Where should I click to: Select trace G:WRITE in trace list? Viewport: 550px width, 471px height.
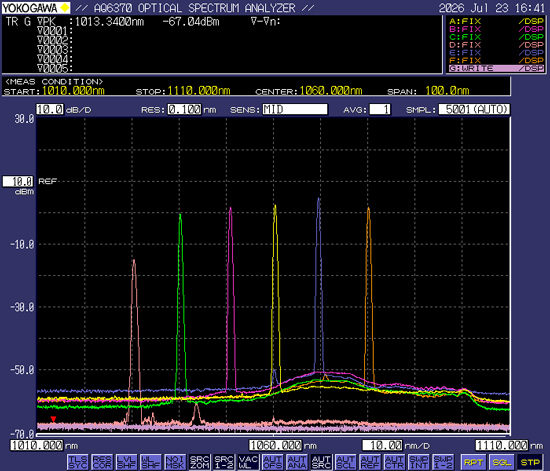pyautogui.click(x=496, y=68)
